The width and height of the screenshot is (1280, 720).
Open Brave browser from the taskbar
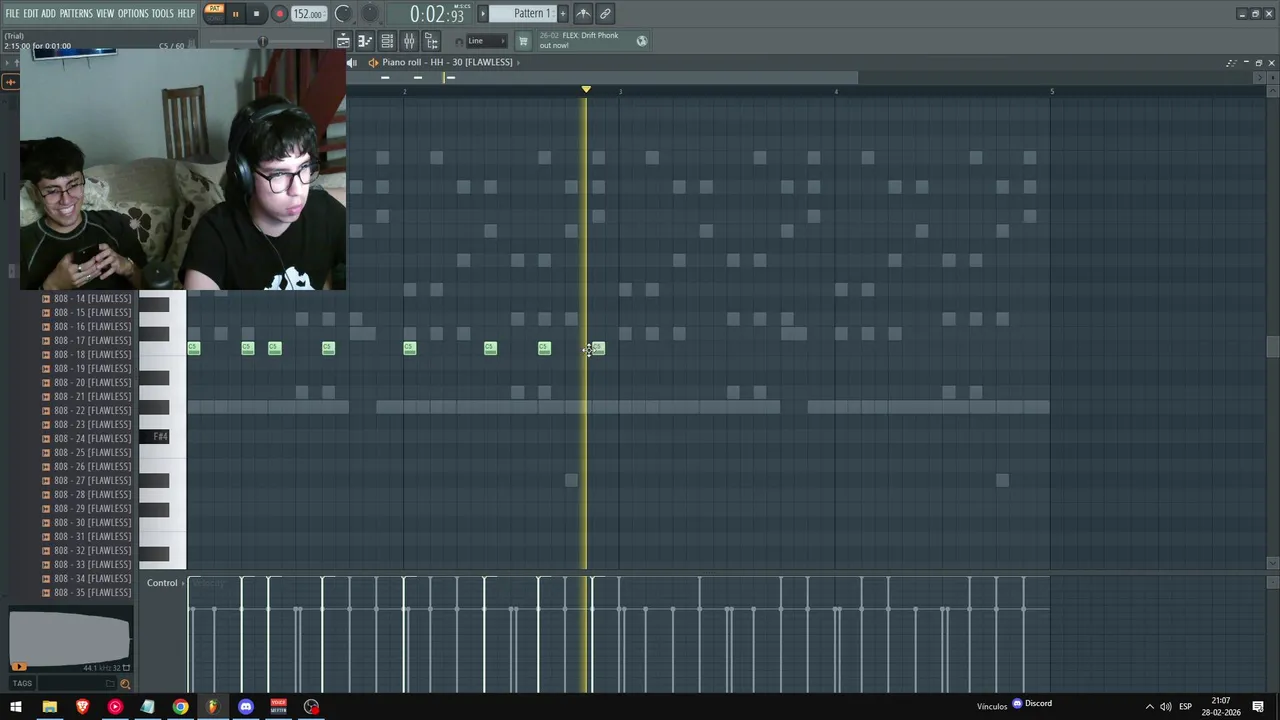[x=82, y=707]
